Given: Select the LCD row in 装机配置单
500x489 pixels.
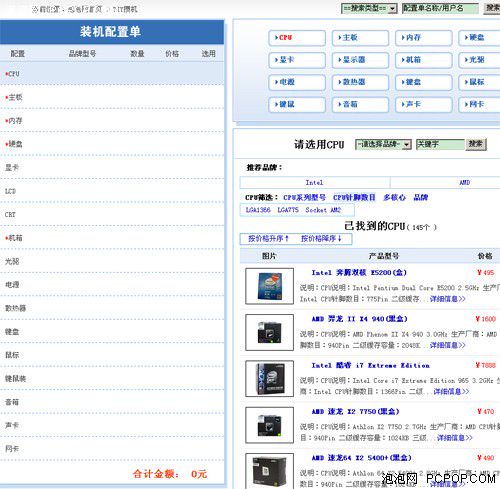Looking at the screenshot, I should 112,191.
